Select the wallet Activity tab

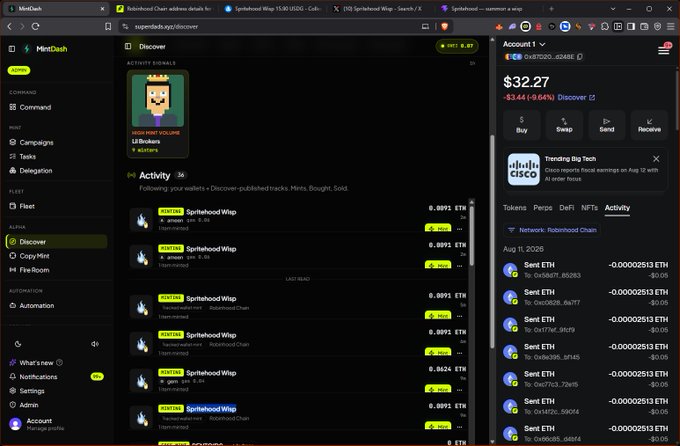pyautogui.click(x=617, y=208)
